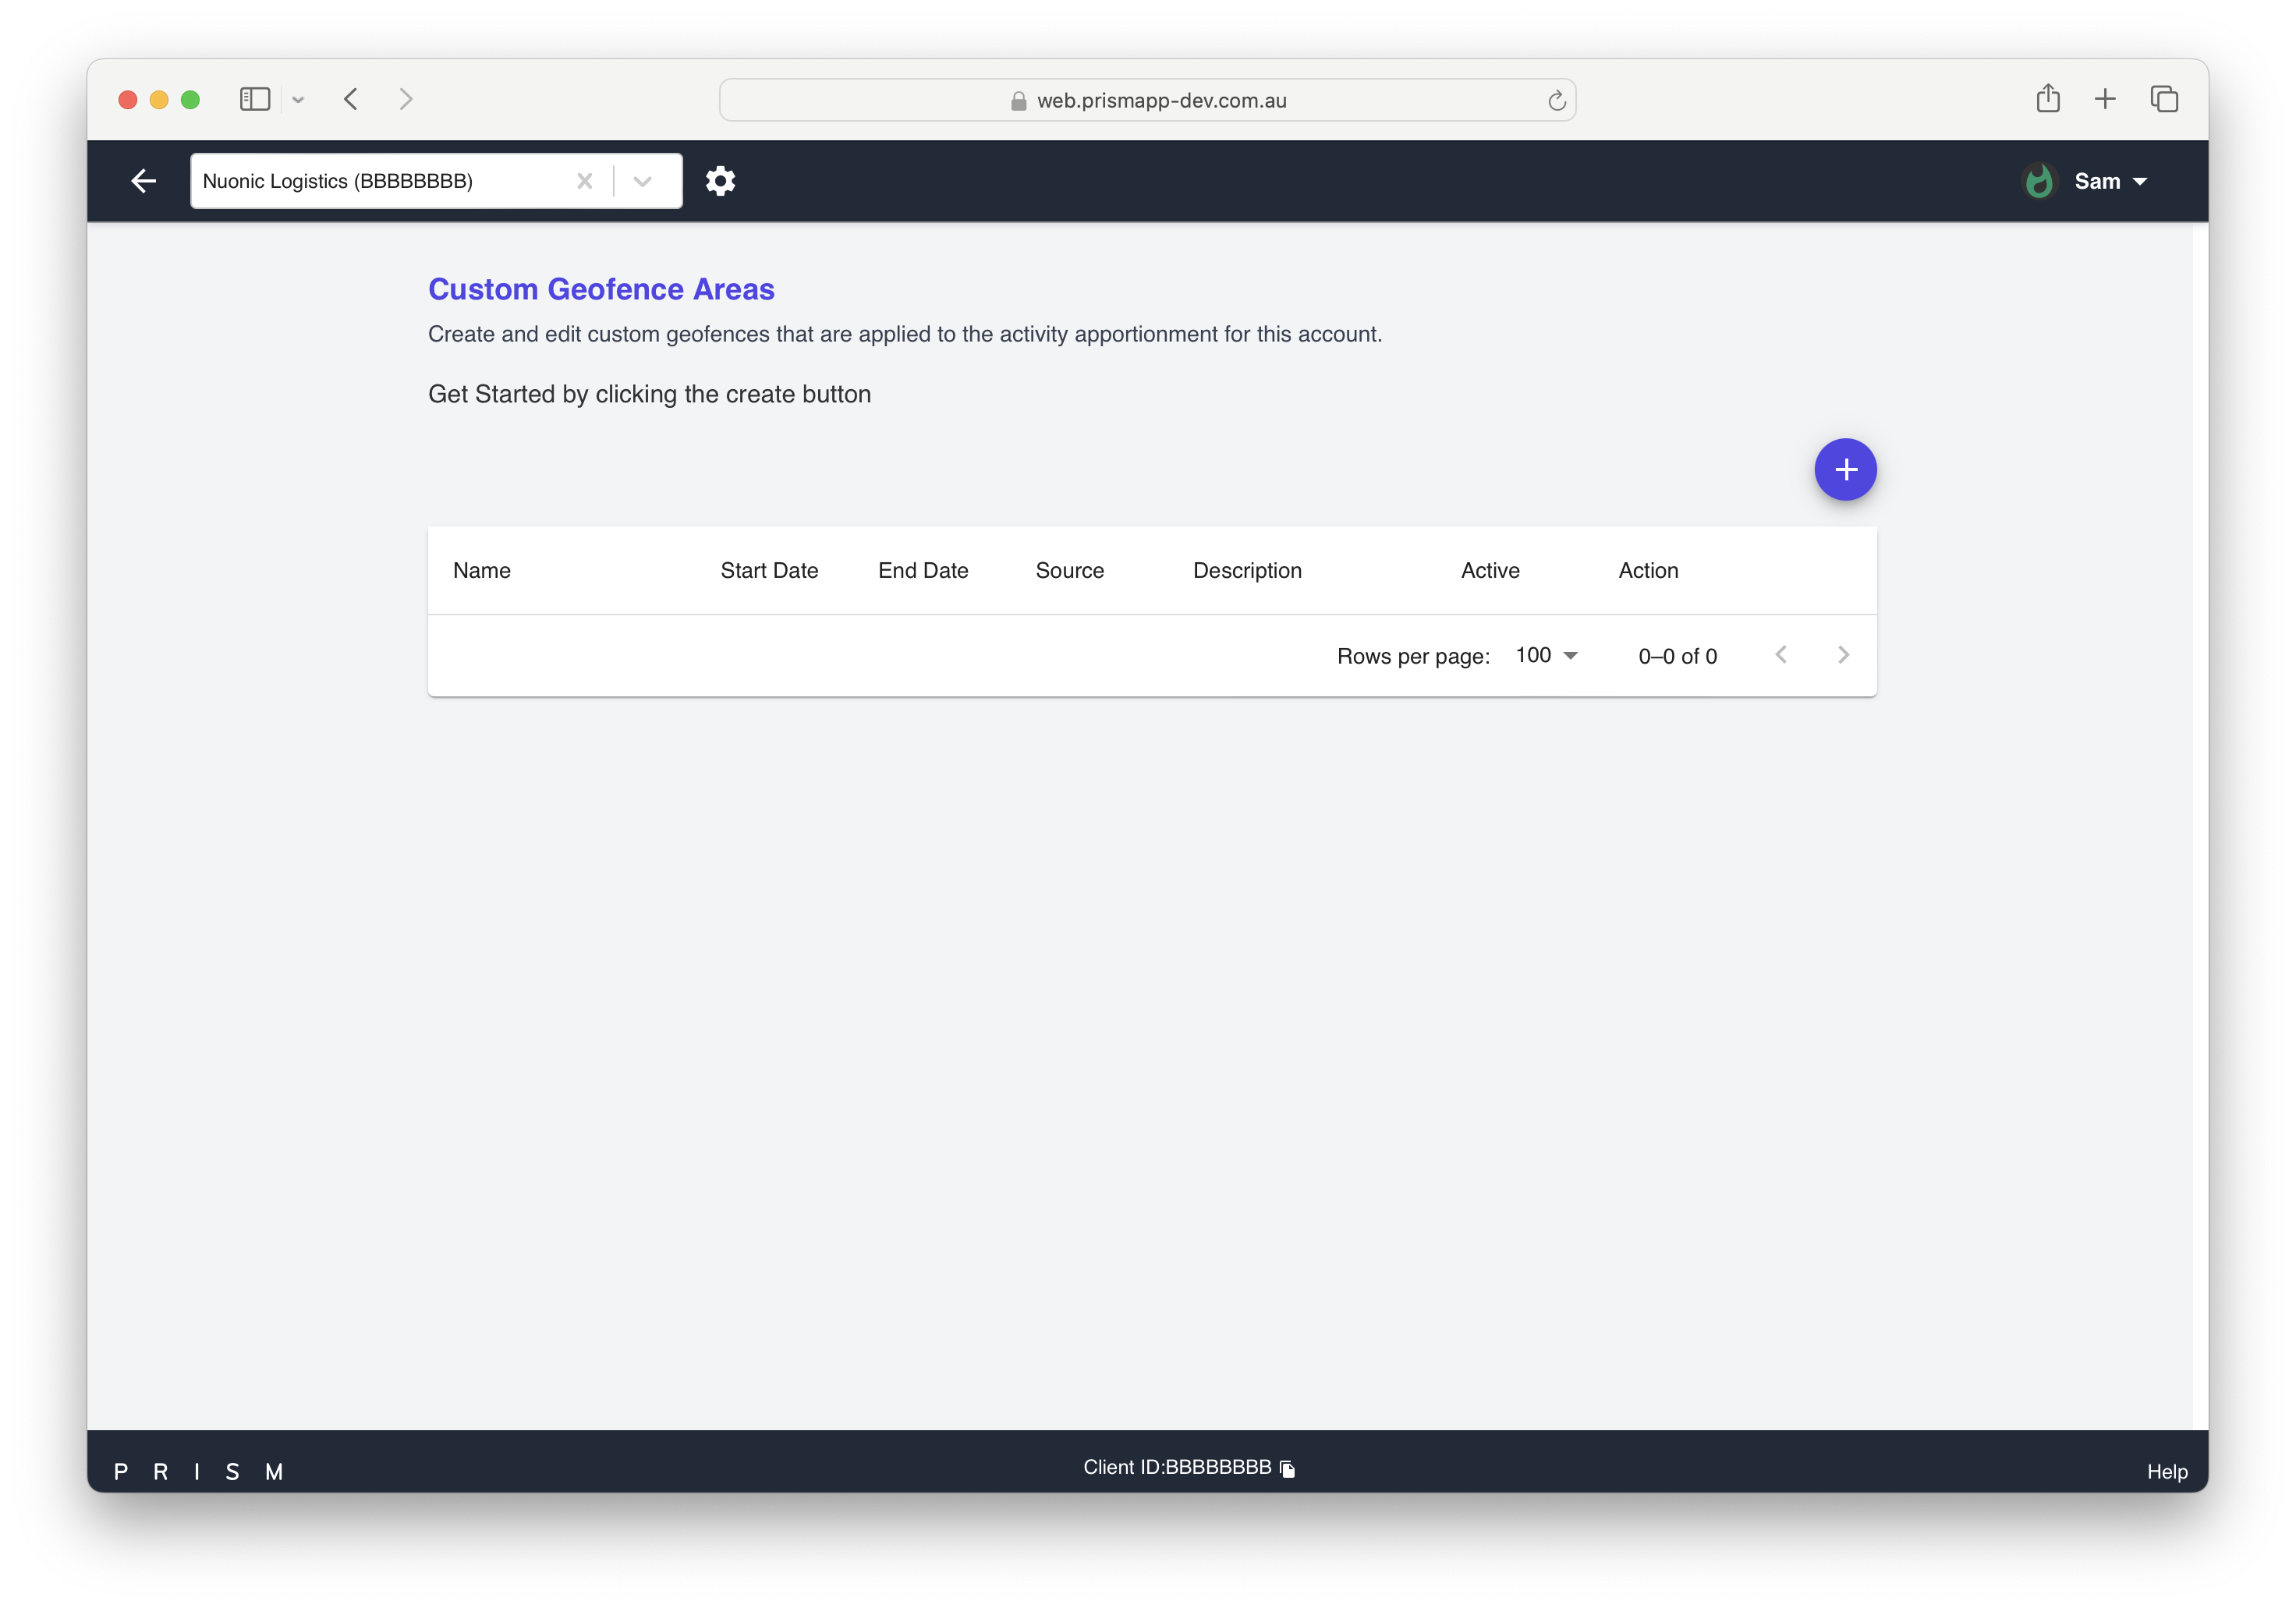Expand the account selector dropdown chevron
Viewport: 2296px width, 1608px height.
[643, 181]
